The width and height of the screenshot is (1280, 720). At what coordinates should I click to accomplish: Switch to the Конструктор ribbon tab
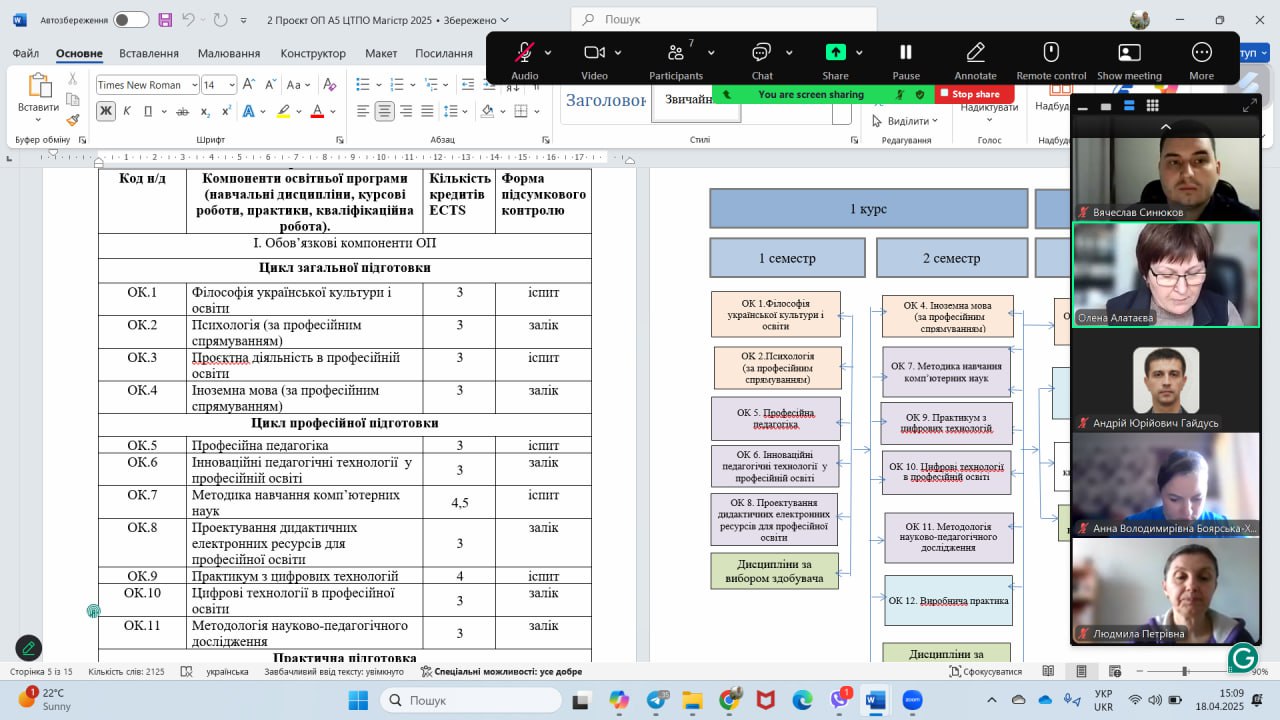coord(313,53)
